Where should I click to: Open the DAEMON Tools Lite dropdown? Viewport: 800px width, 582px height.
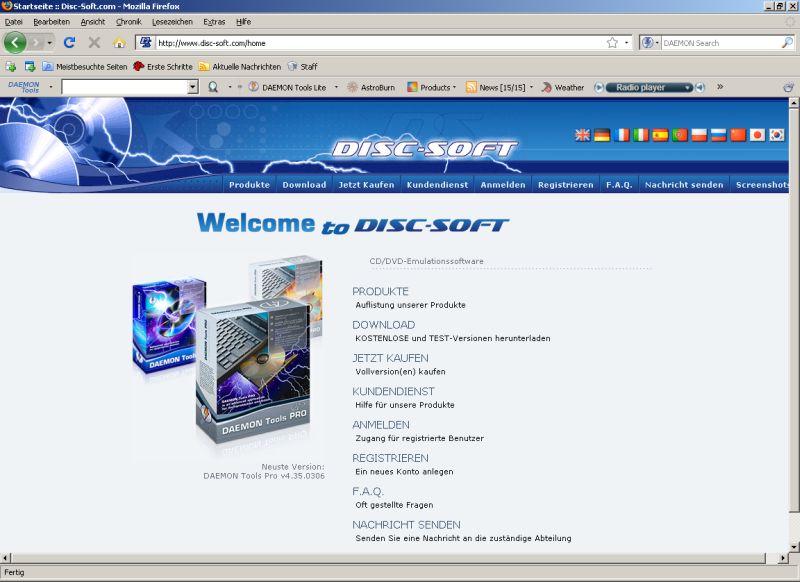click(336, 87)
